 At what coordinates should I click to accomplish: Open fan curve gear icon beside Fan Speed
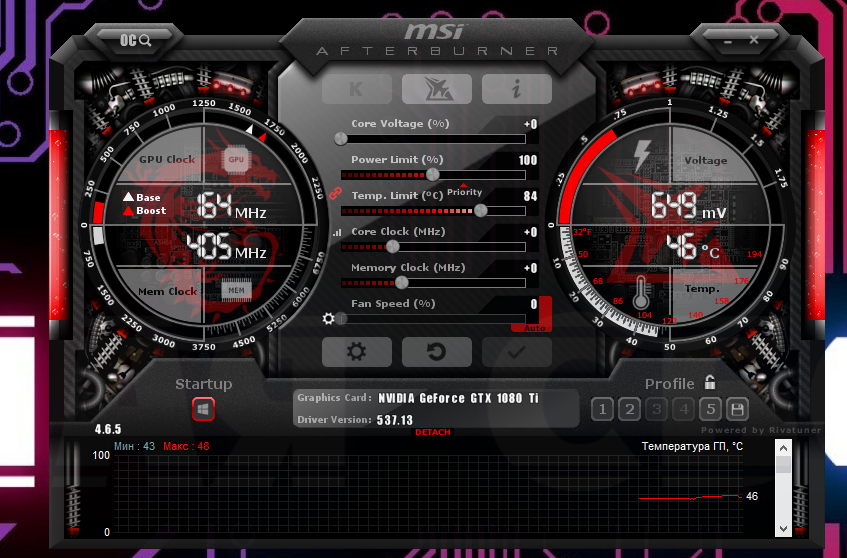[x=328, y=319]
